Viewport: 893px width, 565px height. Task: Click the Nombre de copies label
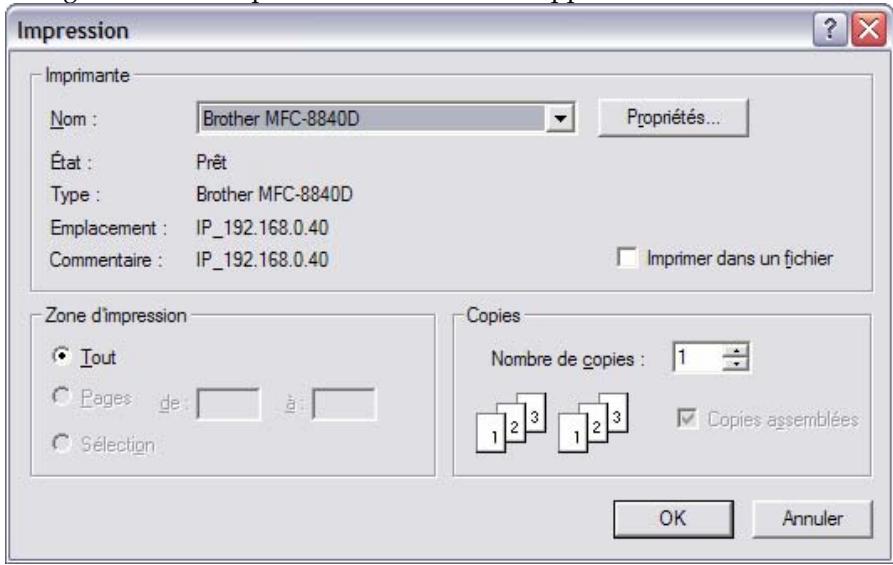[x=568, y=359]
